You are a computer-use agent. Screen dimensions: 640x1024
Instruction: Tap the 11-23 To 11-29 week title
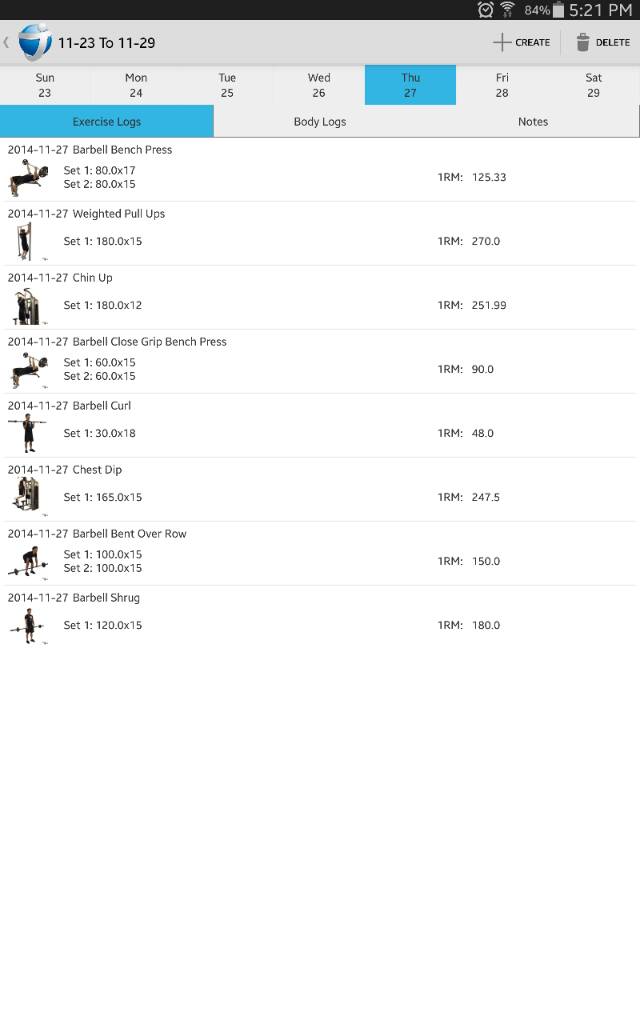(107, 43)
